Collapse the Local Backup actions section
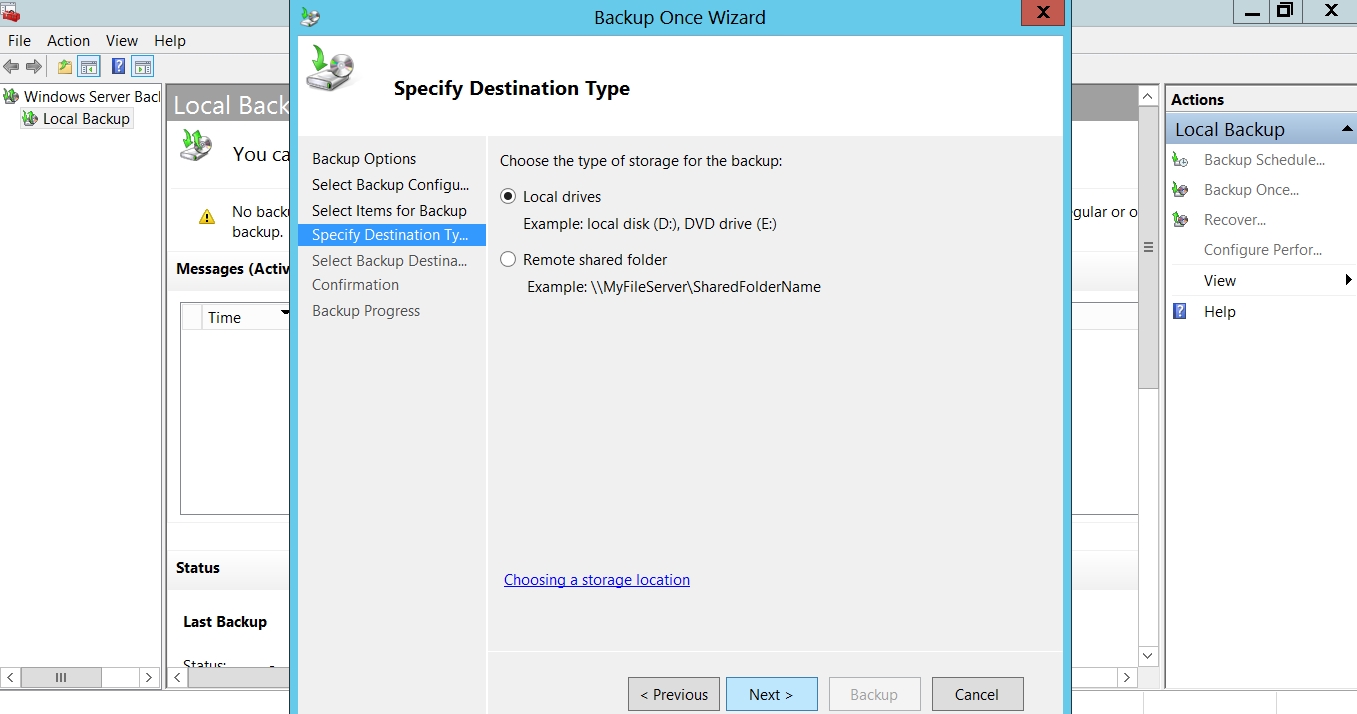The image size is (1357, 714). point(1344,130)
